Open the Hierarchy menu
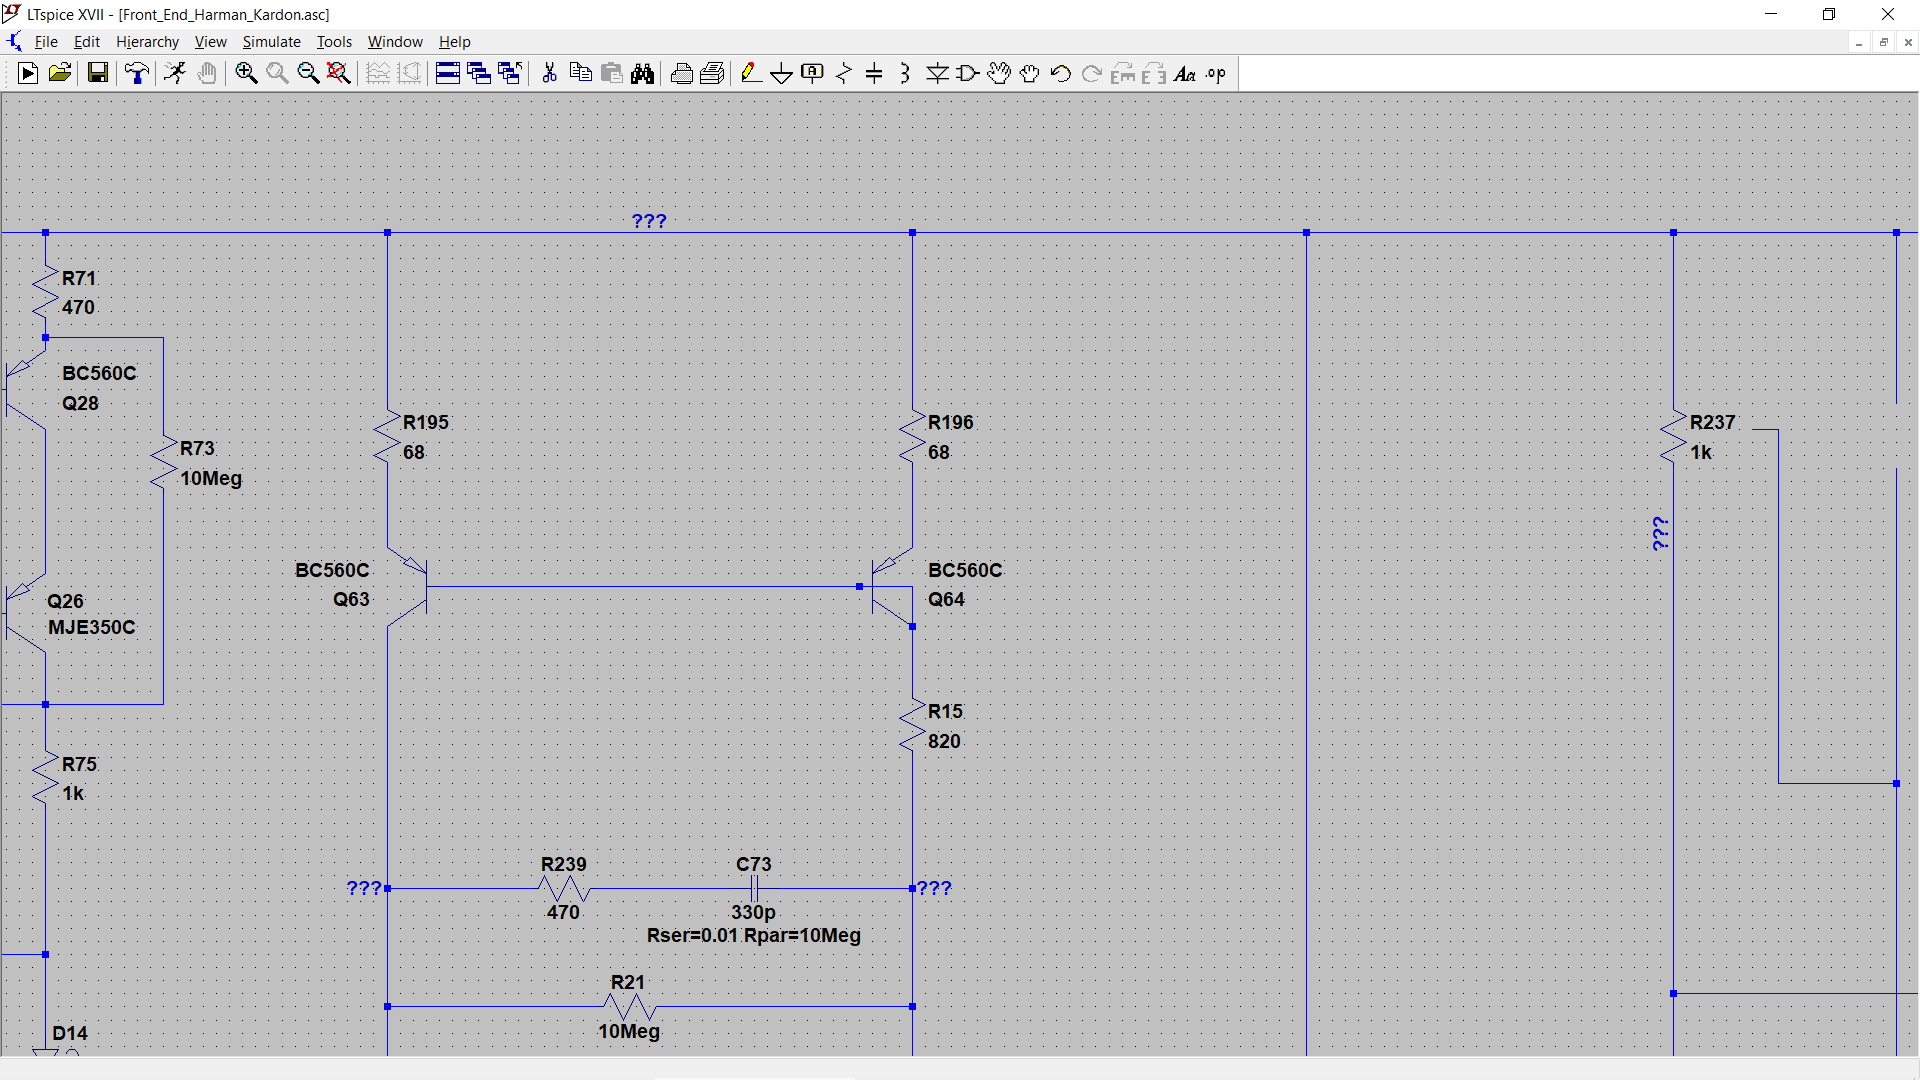1920x1080 pixels. pos(147,42)
